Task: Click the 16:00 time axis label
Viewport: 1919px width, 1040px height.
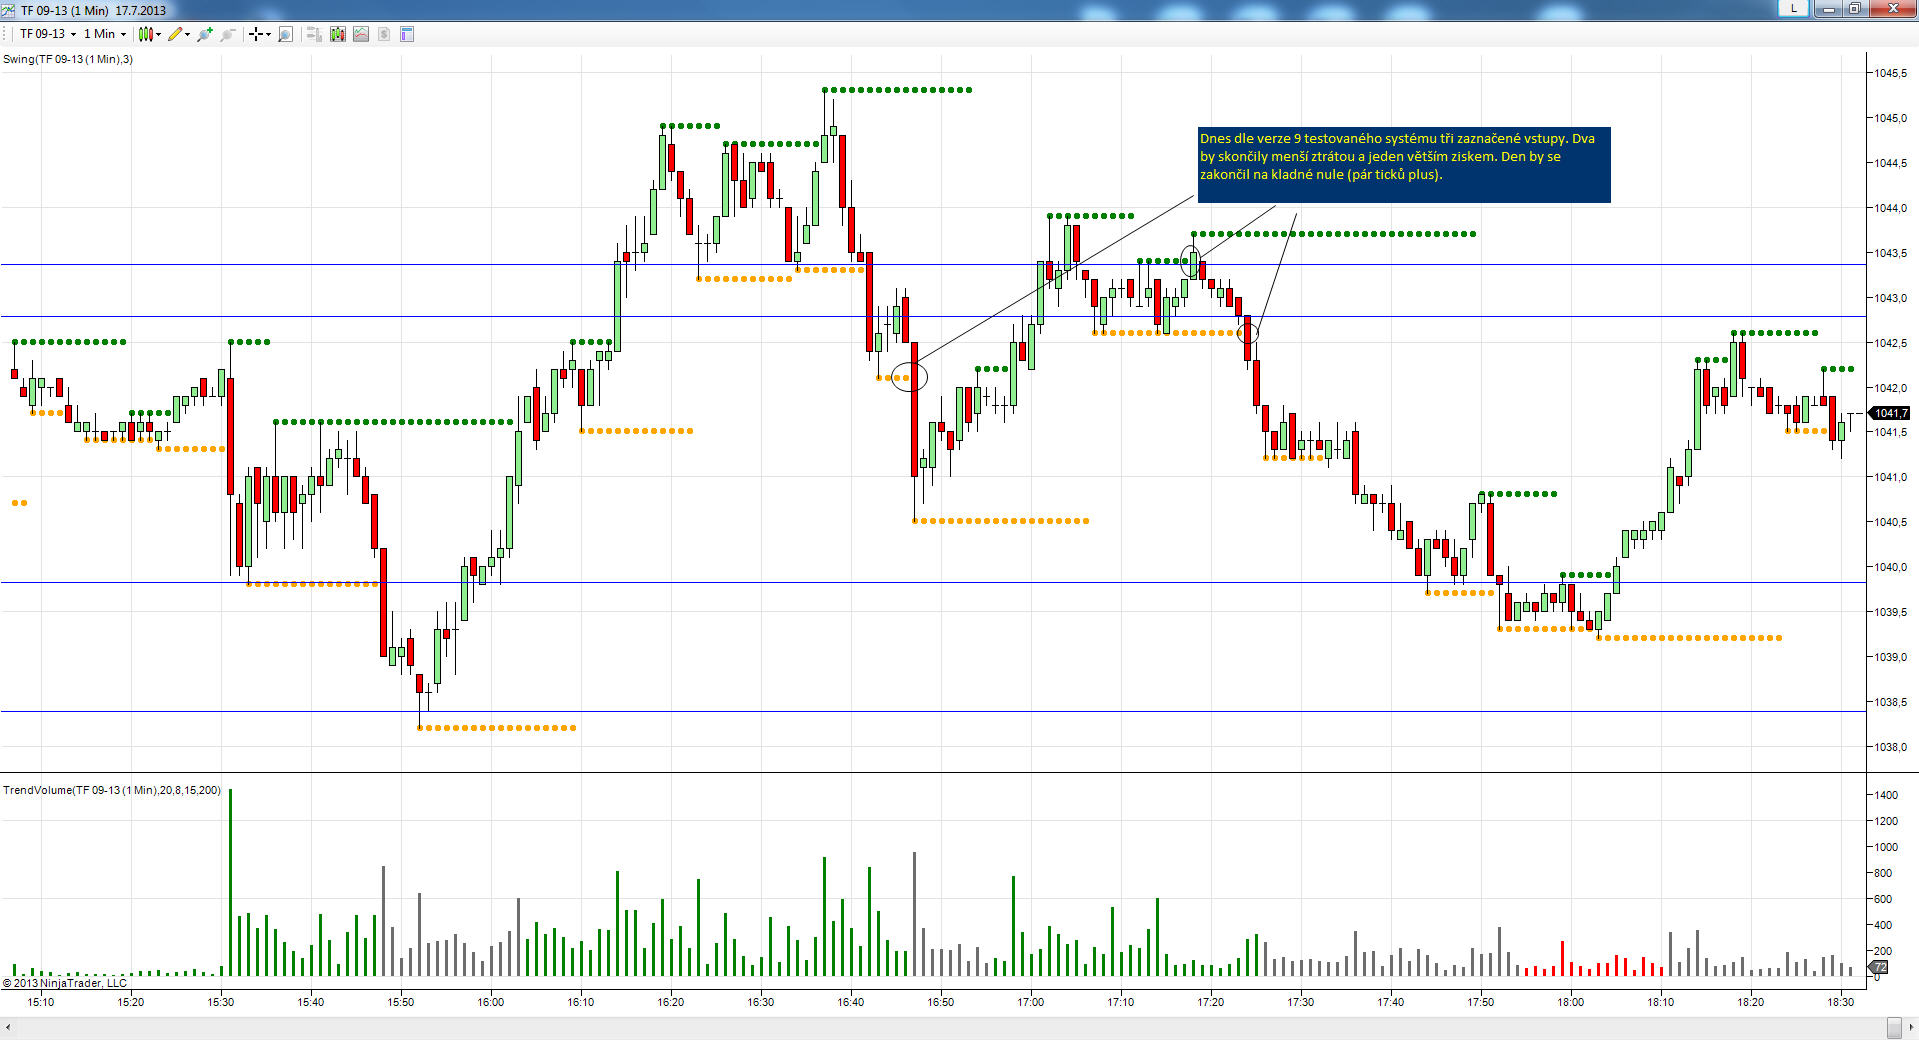Action: point(490,1002)
